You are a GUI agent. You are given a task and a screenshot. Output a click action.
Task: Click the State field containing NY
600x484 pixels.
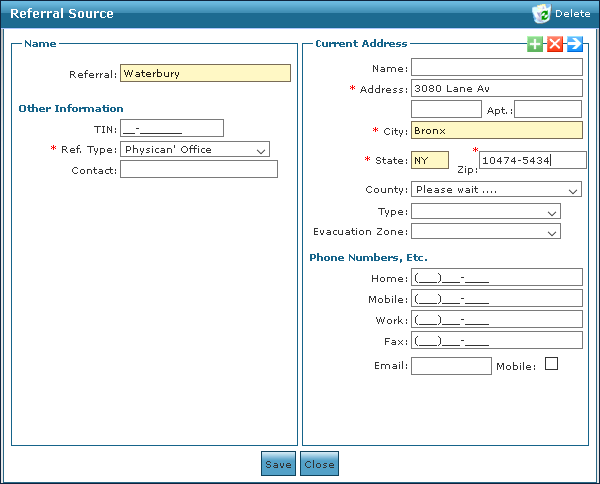point(430,160)
